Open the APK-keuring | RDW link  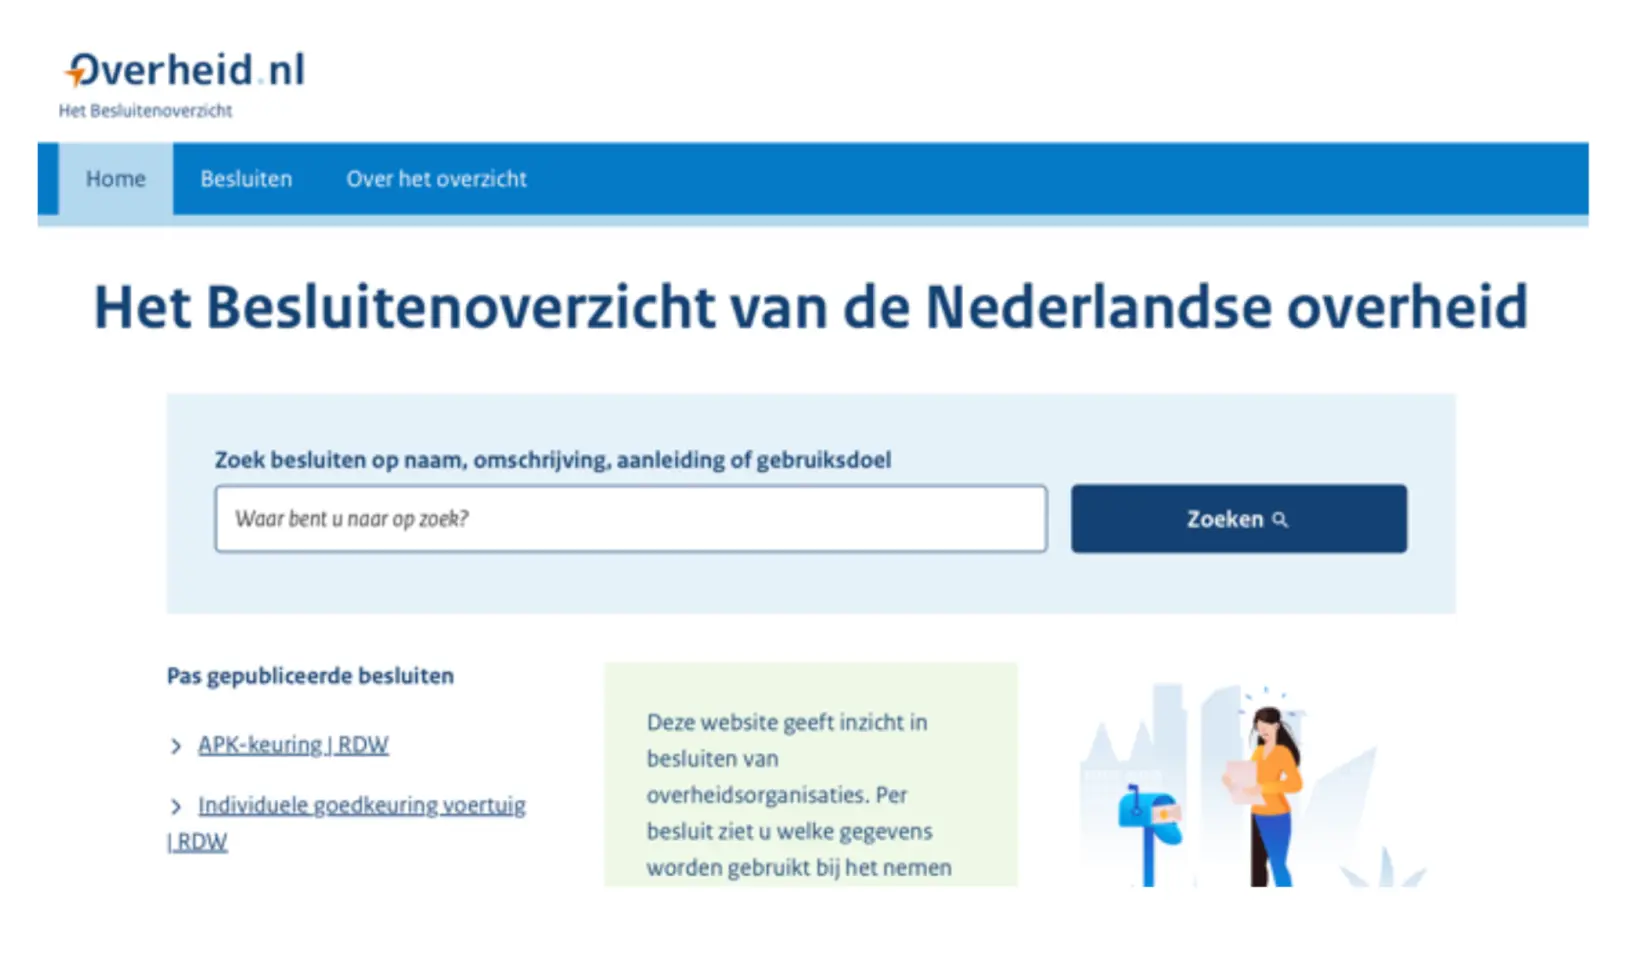293,745
